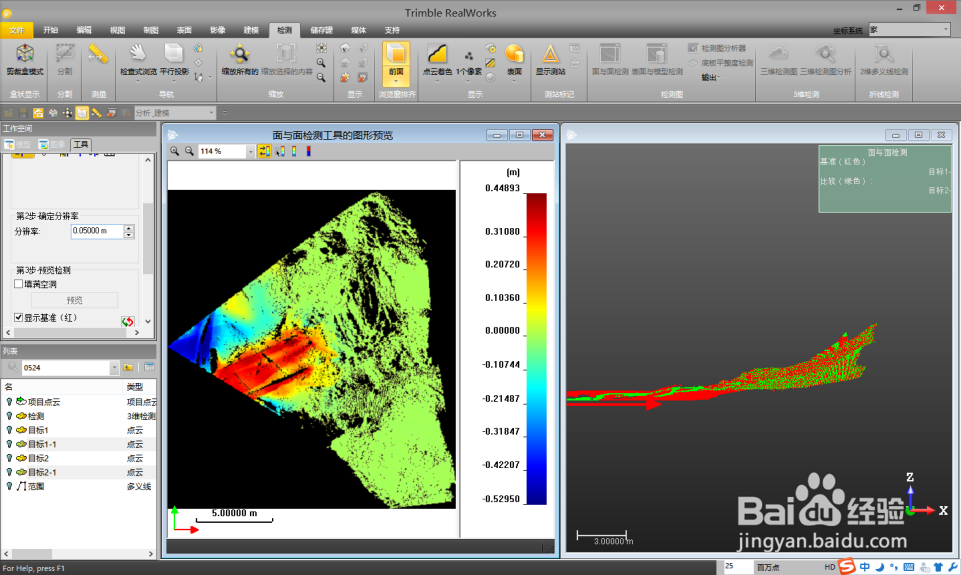Screen dimensions: 961x575
Task: Open the 114 % zoom level dropdown
Action: point(250,151)
